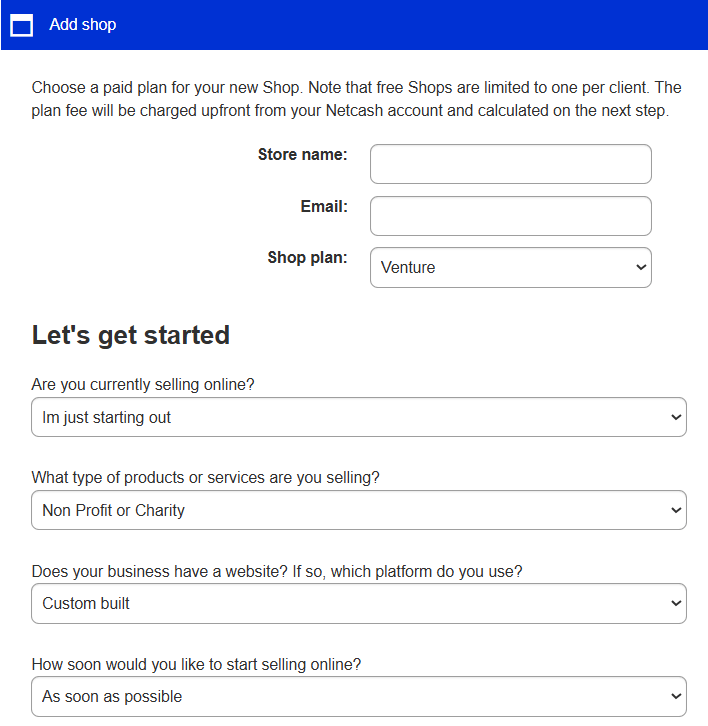Click the Email label

[324, 207]
